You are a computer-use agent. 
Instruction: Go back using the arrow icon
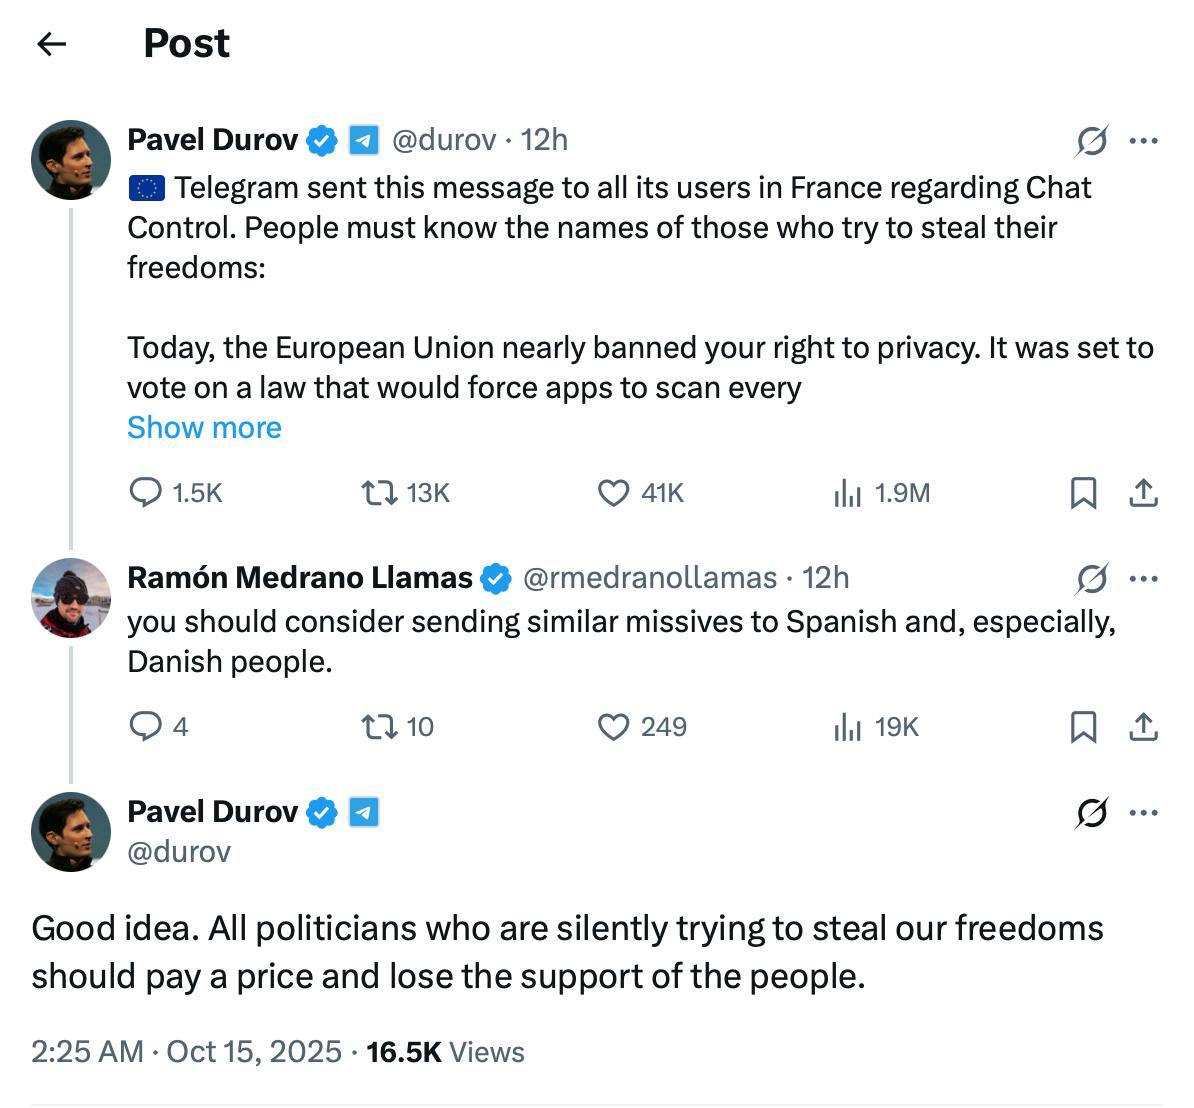coord(51,43)
